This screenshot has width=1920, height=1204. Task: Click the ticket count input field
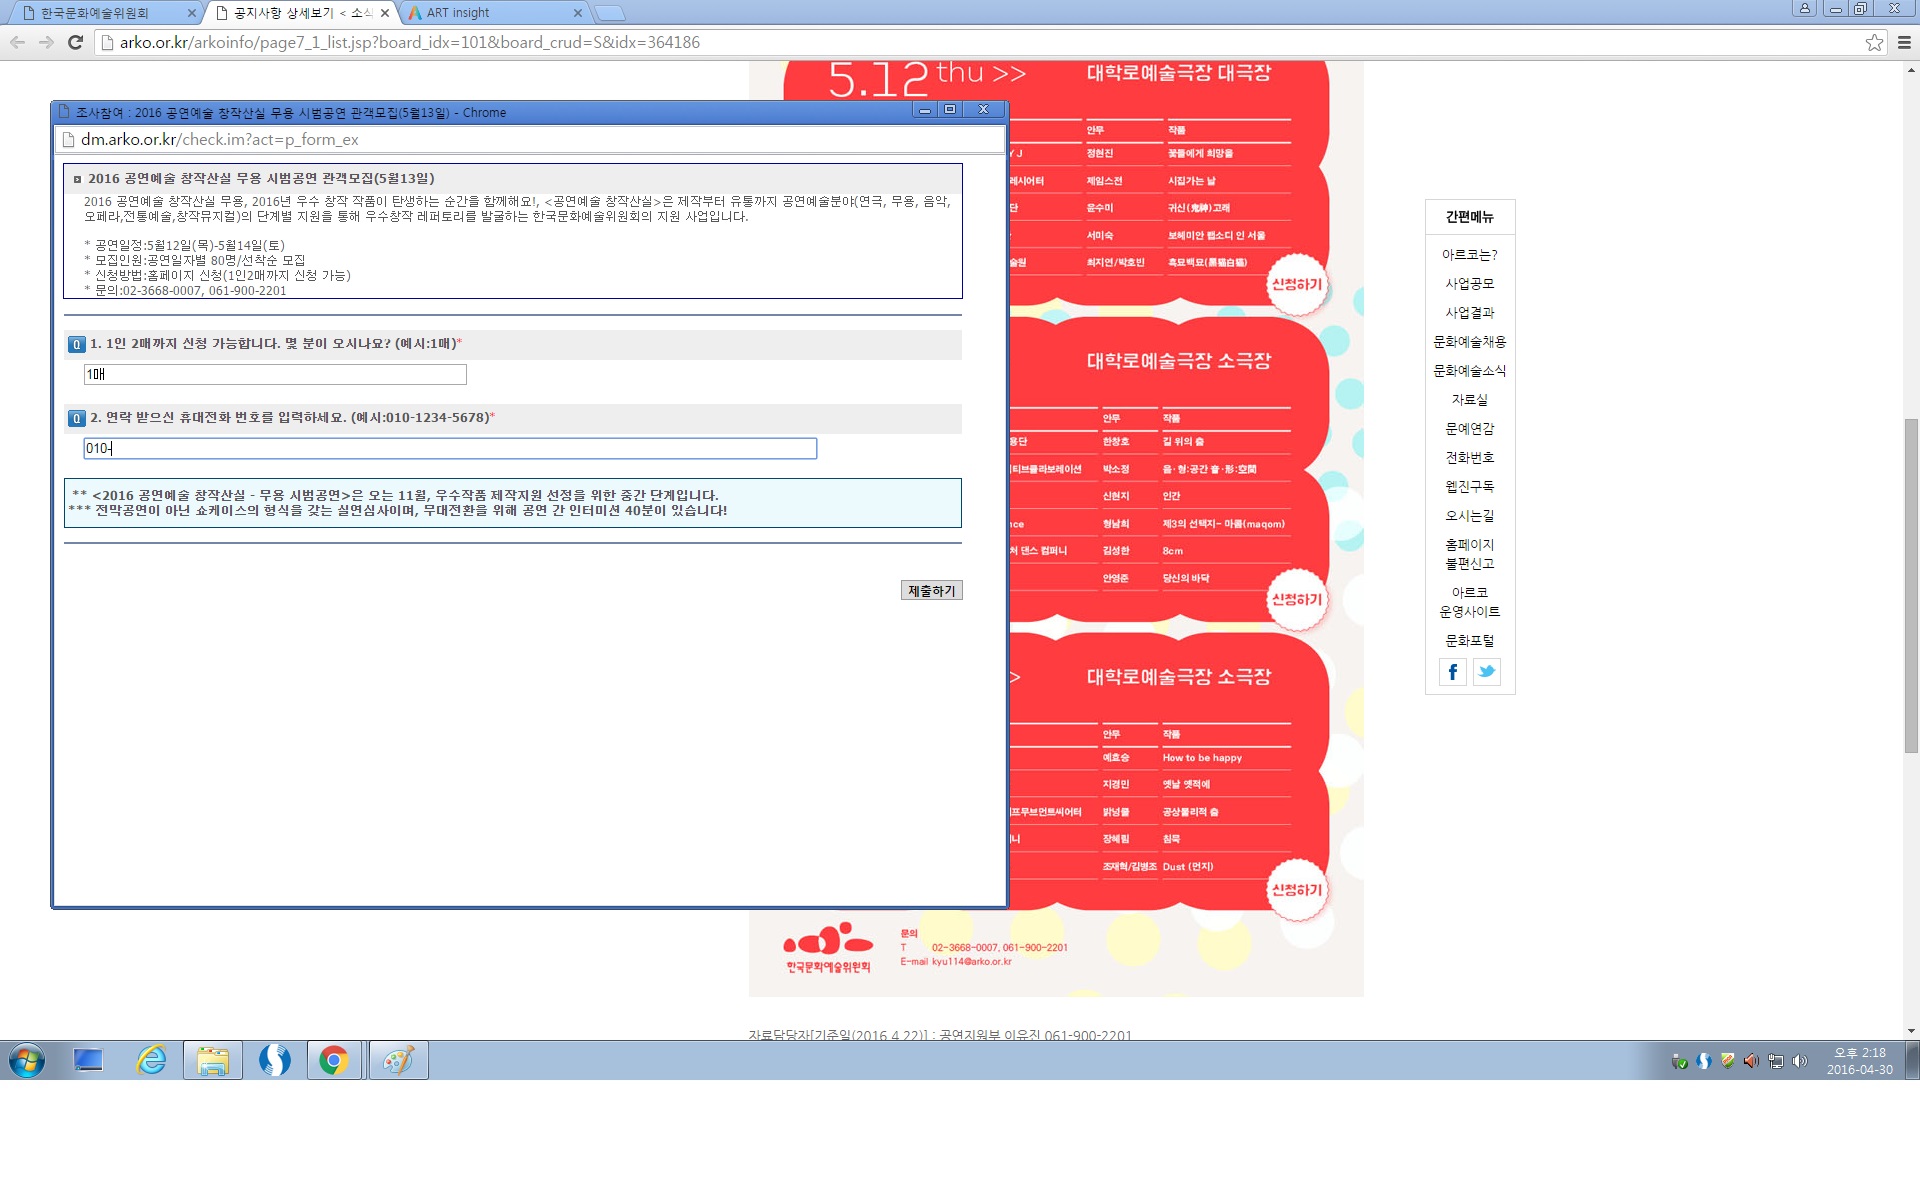click(275, 374)
